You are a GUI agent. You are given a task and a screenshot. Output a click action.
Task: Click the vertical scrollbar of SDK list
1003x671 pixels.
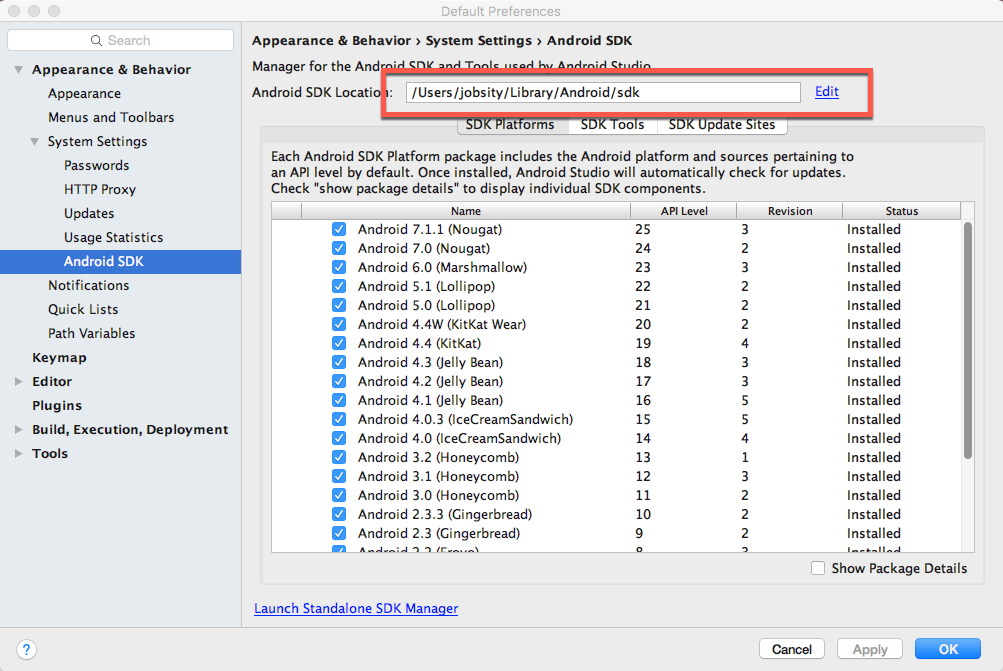[967, 340]
